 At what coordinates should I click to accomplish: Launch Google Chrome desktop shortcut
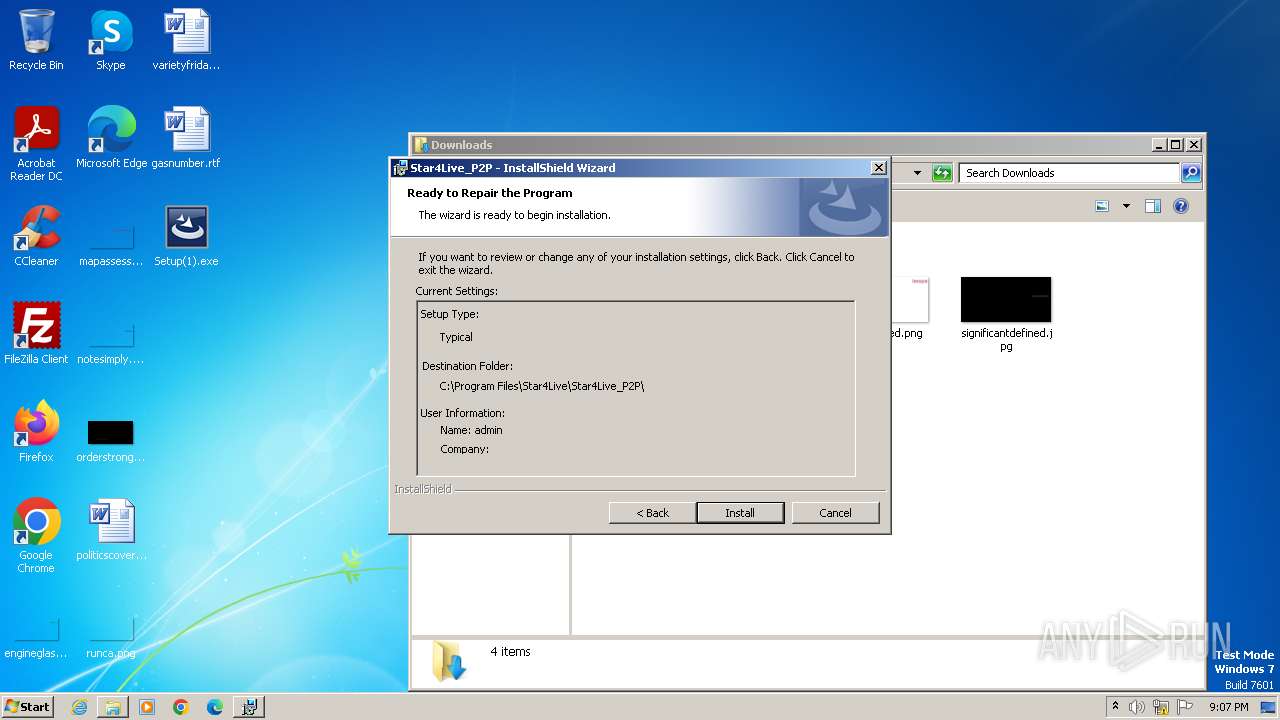click(x=36, y=536)
